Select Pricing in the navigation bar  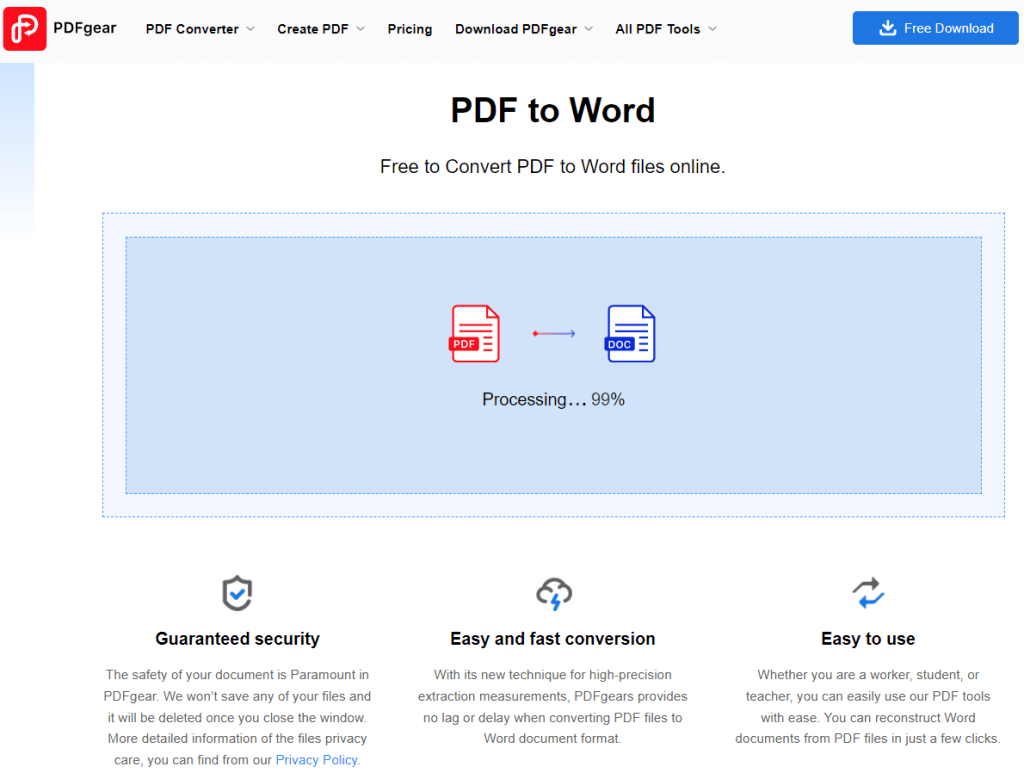click(410, 29)
